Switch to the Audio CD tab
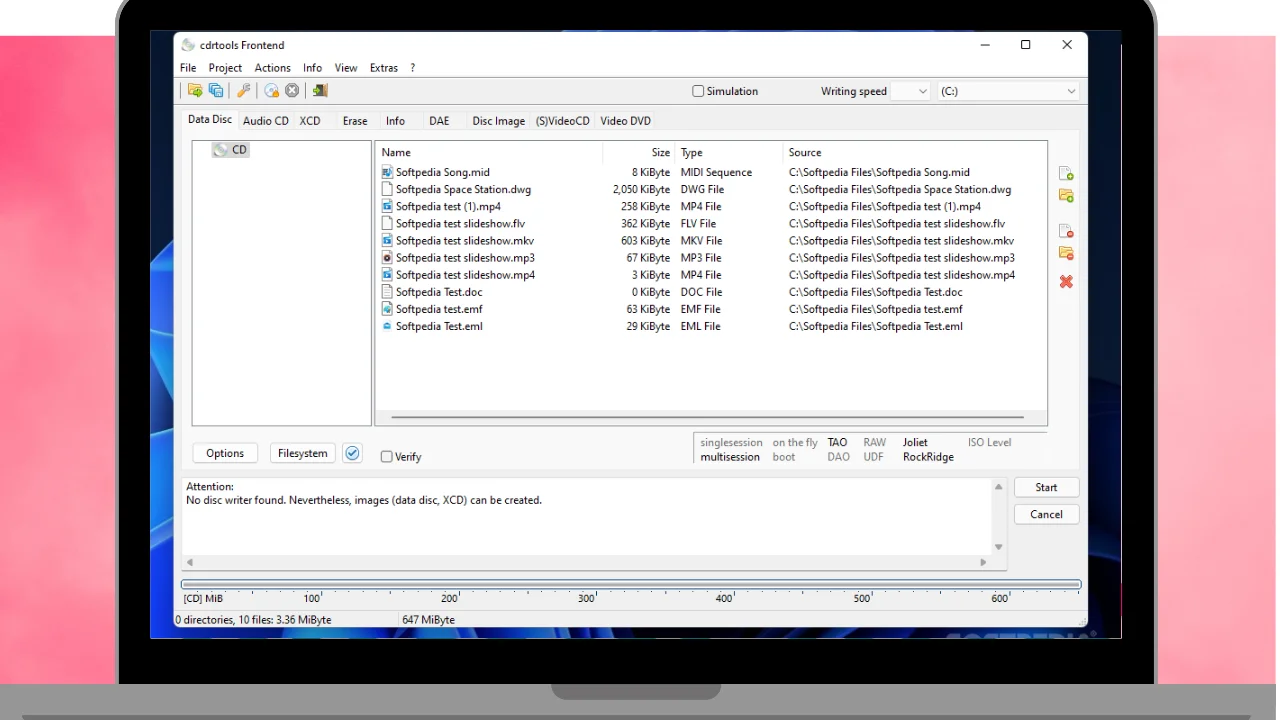 (x=266, y=121)
